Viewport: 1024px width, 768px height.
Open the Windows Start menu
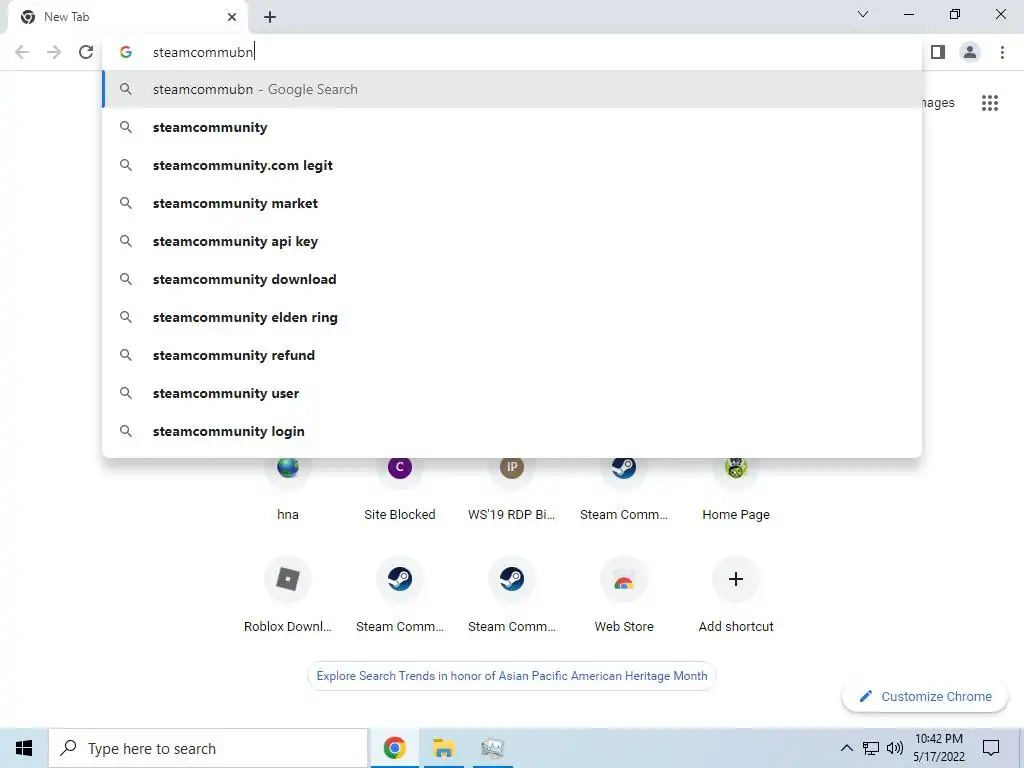(24, 748)
